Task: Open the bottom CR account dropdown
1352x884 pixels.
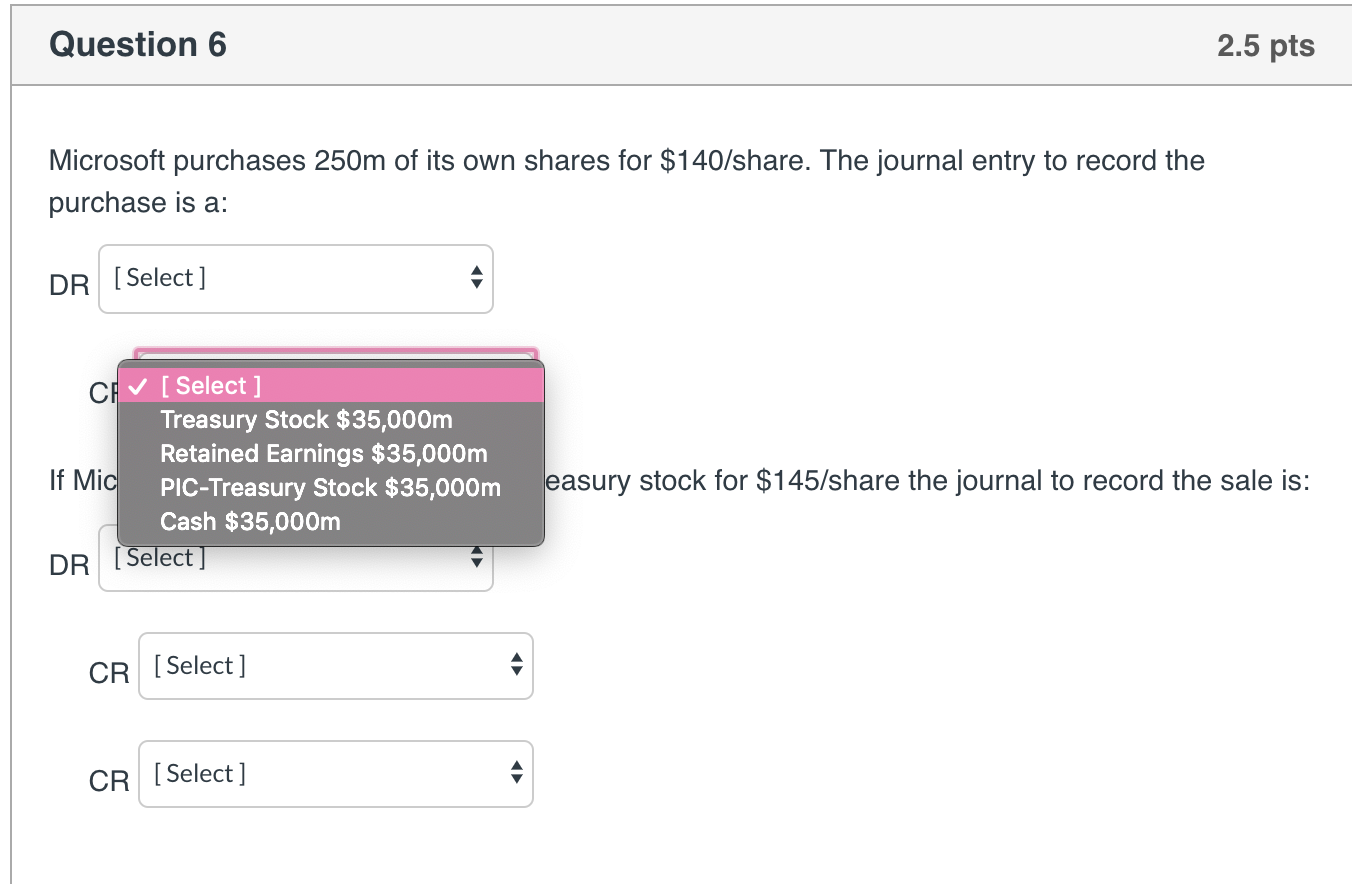Action: (x=336, y=773)
